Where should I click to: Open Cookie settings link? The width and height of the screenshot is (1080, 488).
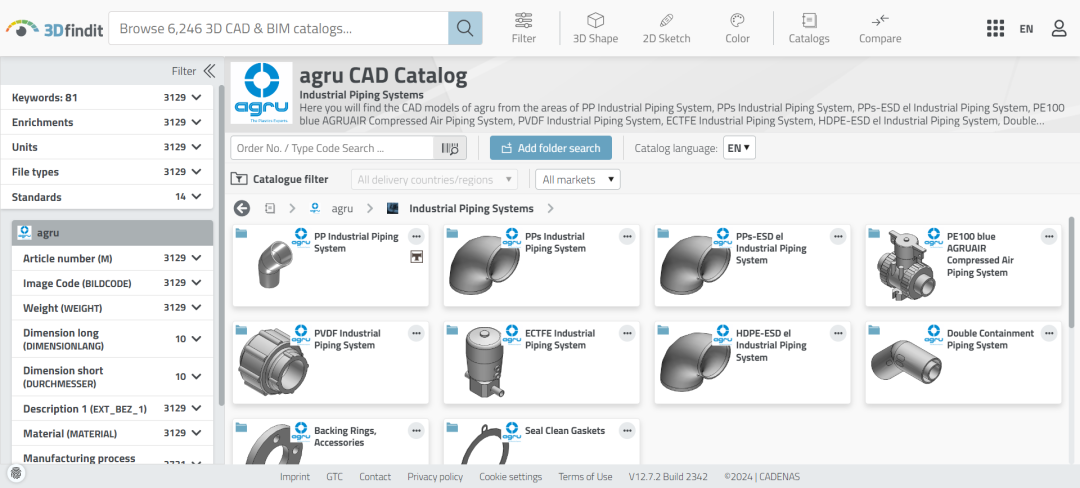510,476
